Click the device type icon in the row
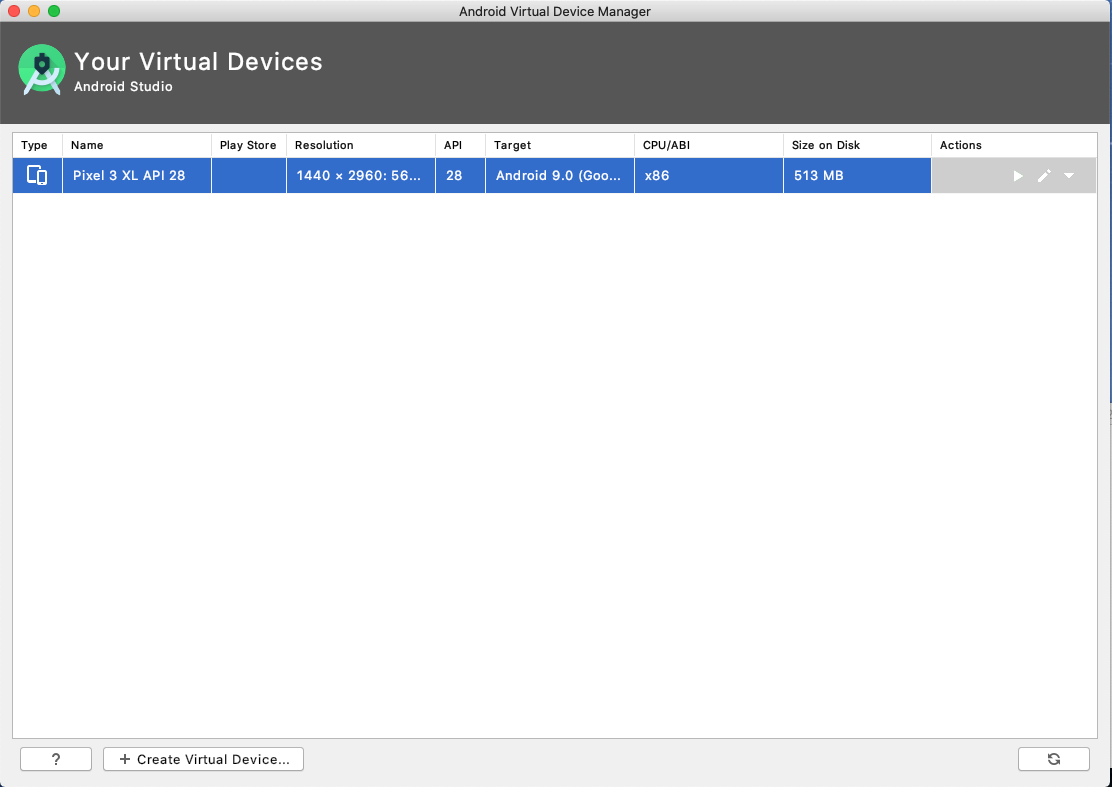The image size is (1112, 787). pos(37,176)
